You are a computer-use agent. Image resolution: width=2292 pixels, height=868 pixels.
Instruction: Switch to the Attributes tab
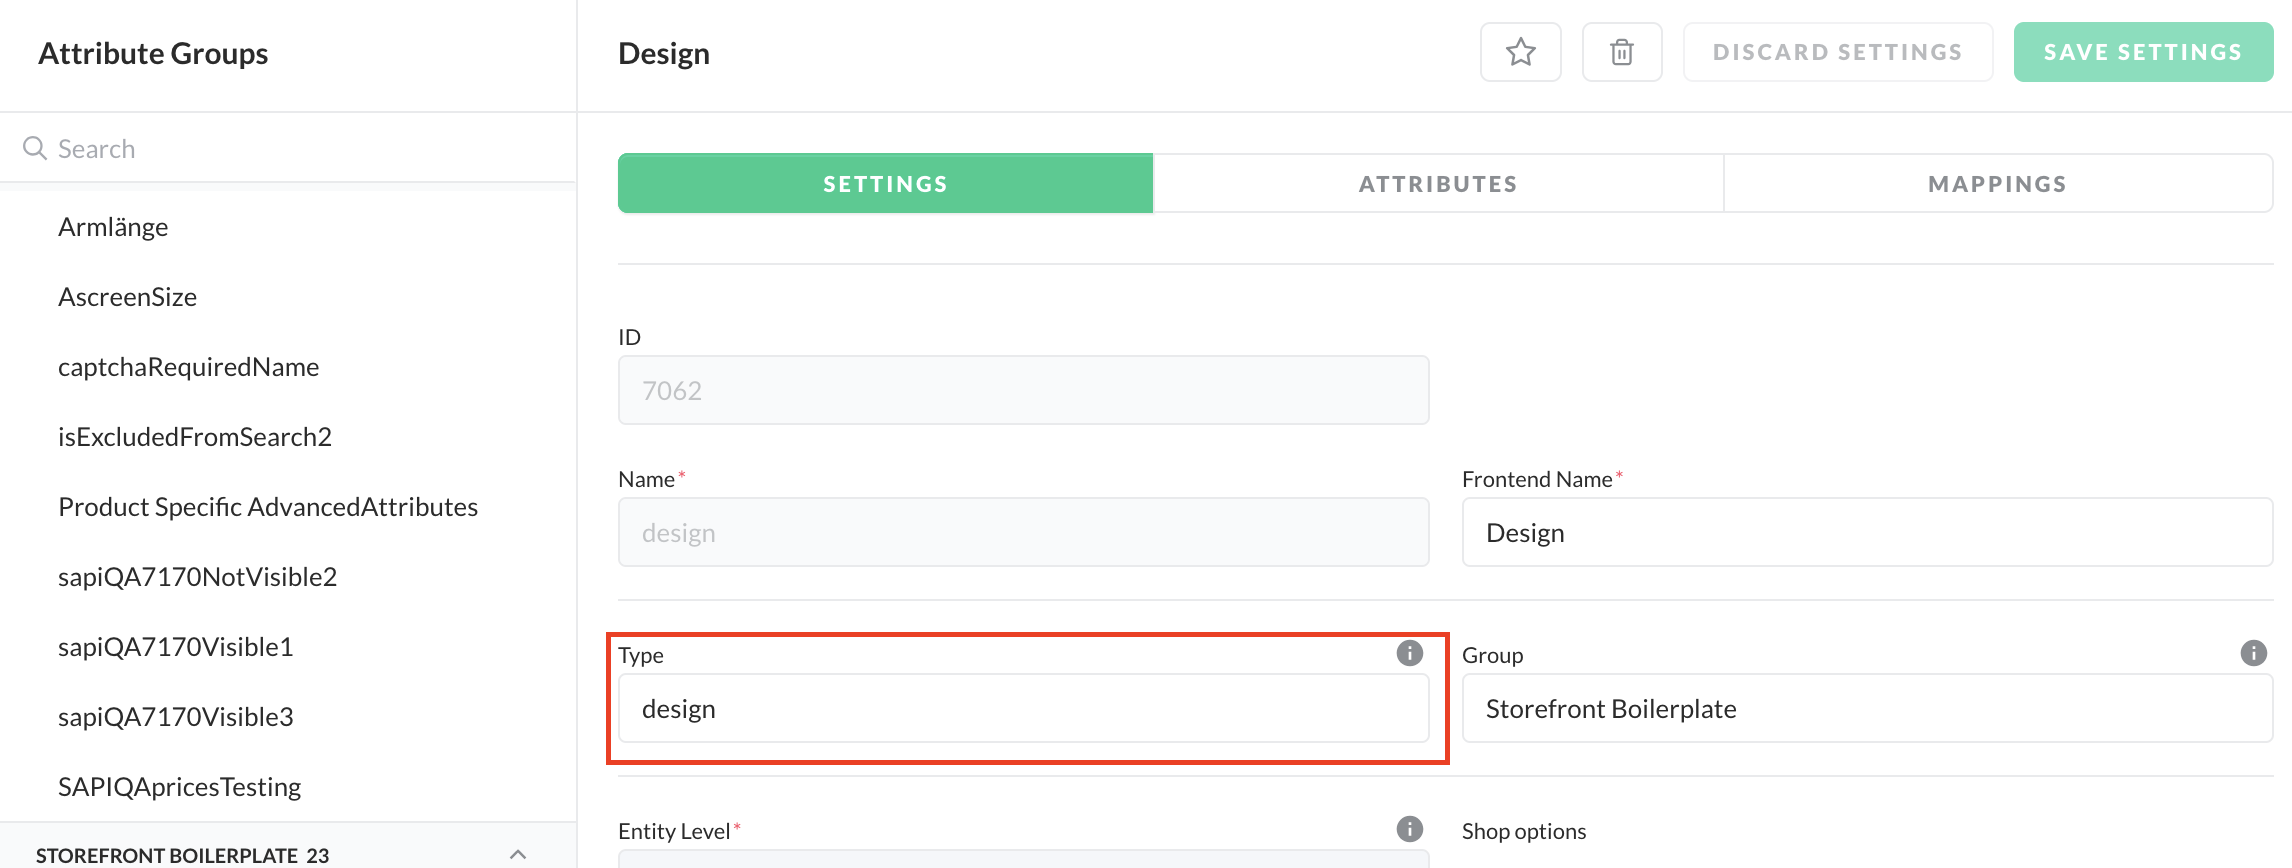pyautogui.click(x=1437, y=184)
